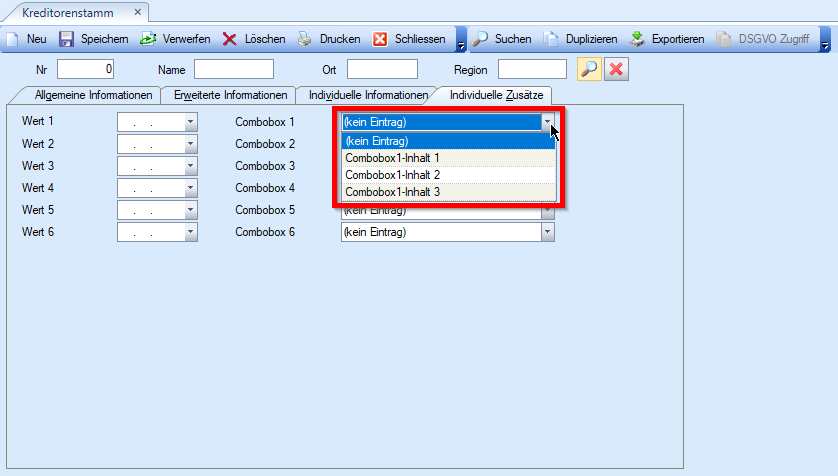Switch to Allgemeine Informationen tab
Viewport: 838px width, 476px height.
tap(94, 95)
